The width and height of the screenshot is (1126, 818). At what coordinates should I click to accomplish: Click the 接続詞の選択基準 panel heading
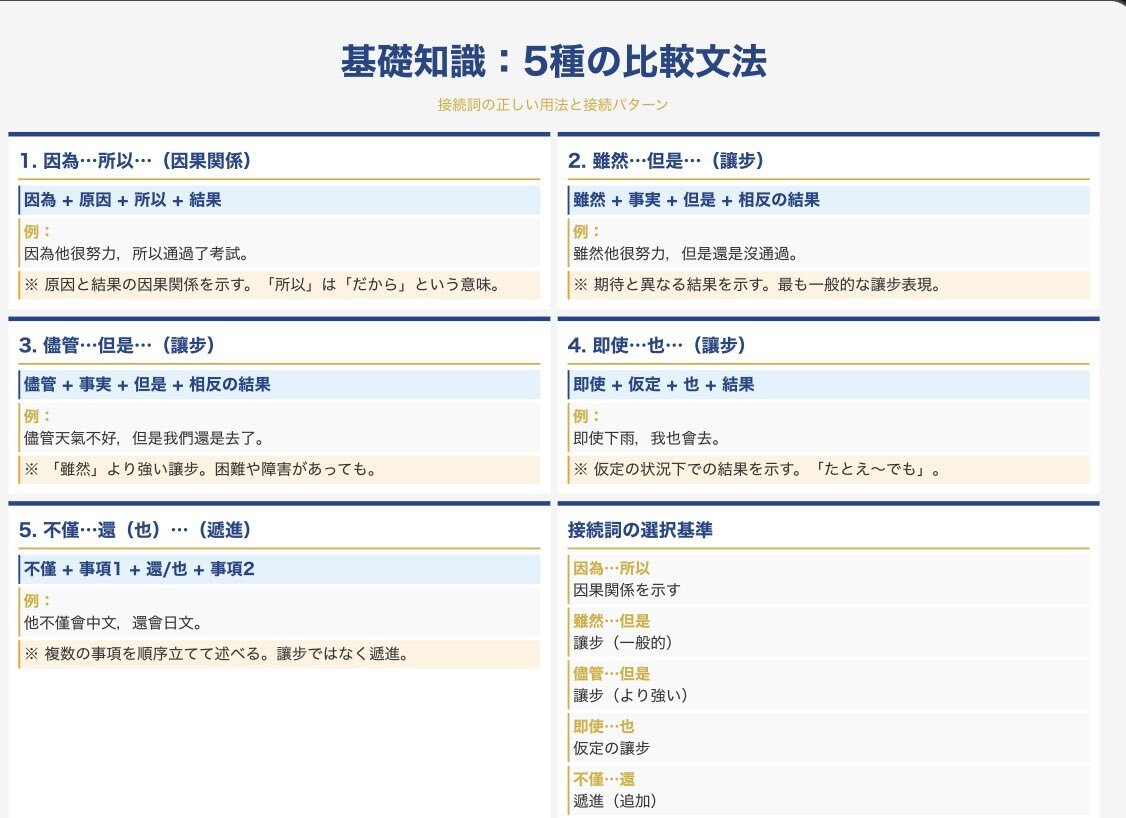[x=640, y=530]
